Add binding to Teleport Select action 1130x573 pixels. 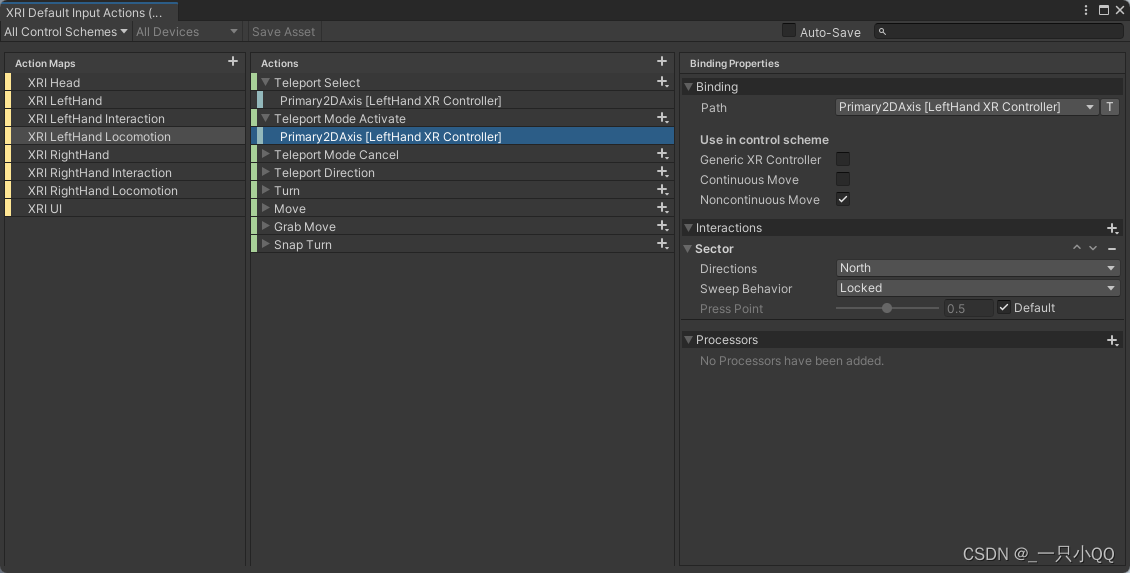662,82
